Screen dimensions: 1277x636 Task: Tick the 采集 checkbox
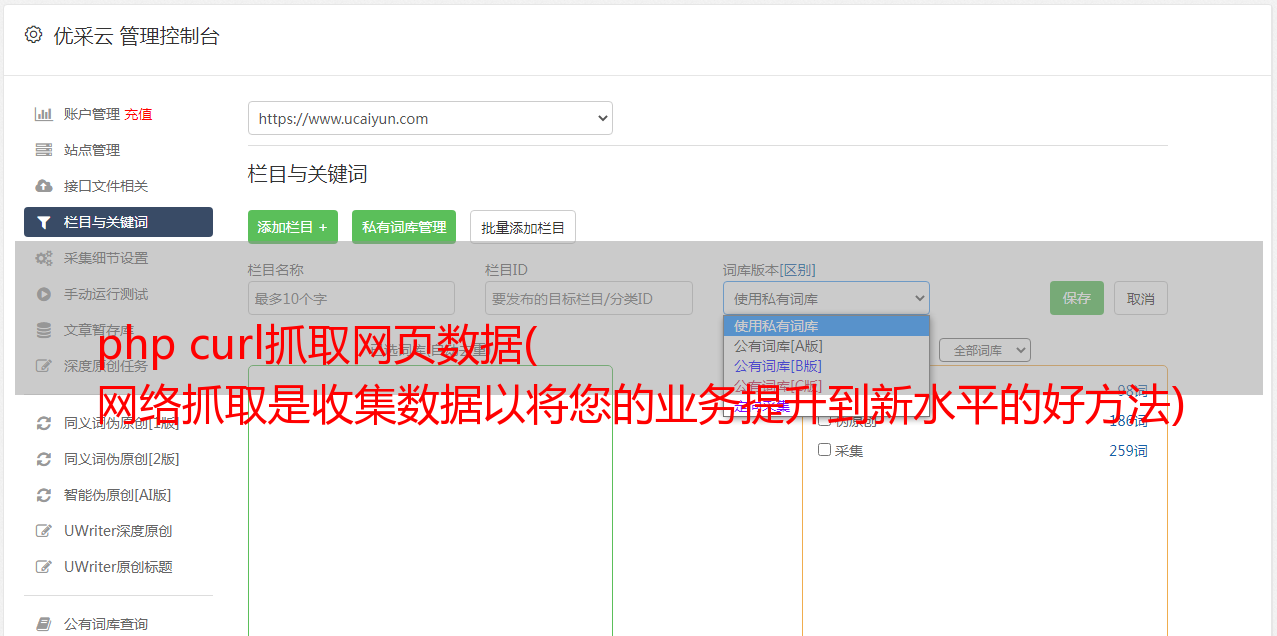coord(825,450)
